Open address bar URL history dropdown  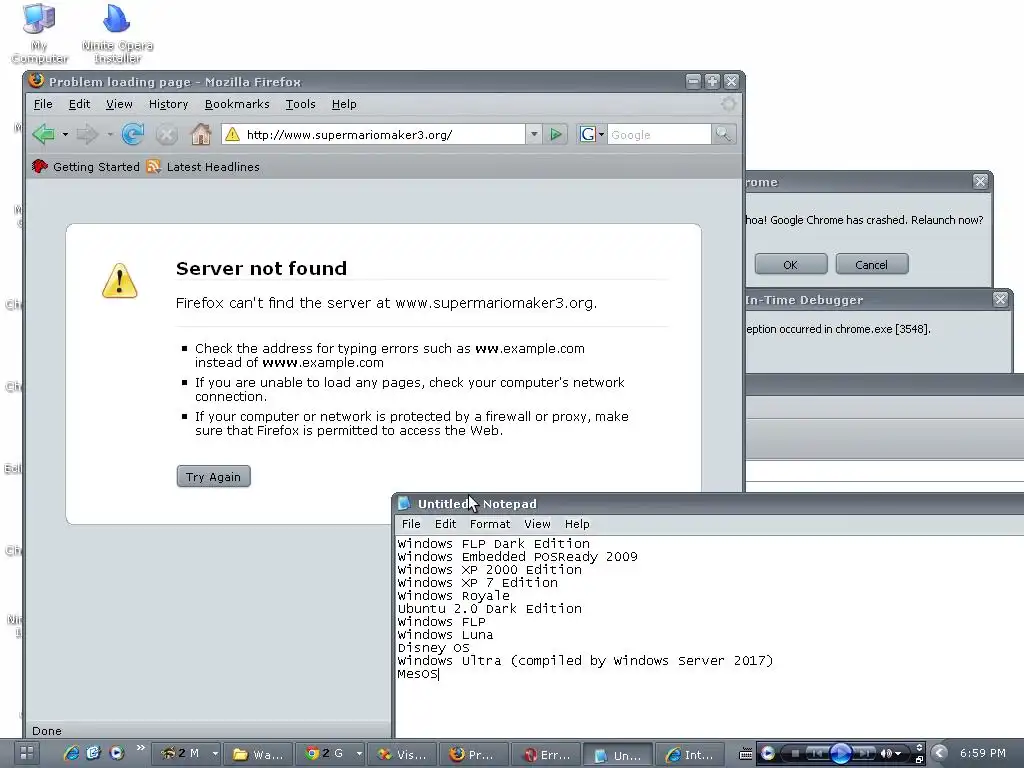(x=534, y=135)
